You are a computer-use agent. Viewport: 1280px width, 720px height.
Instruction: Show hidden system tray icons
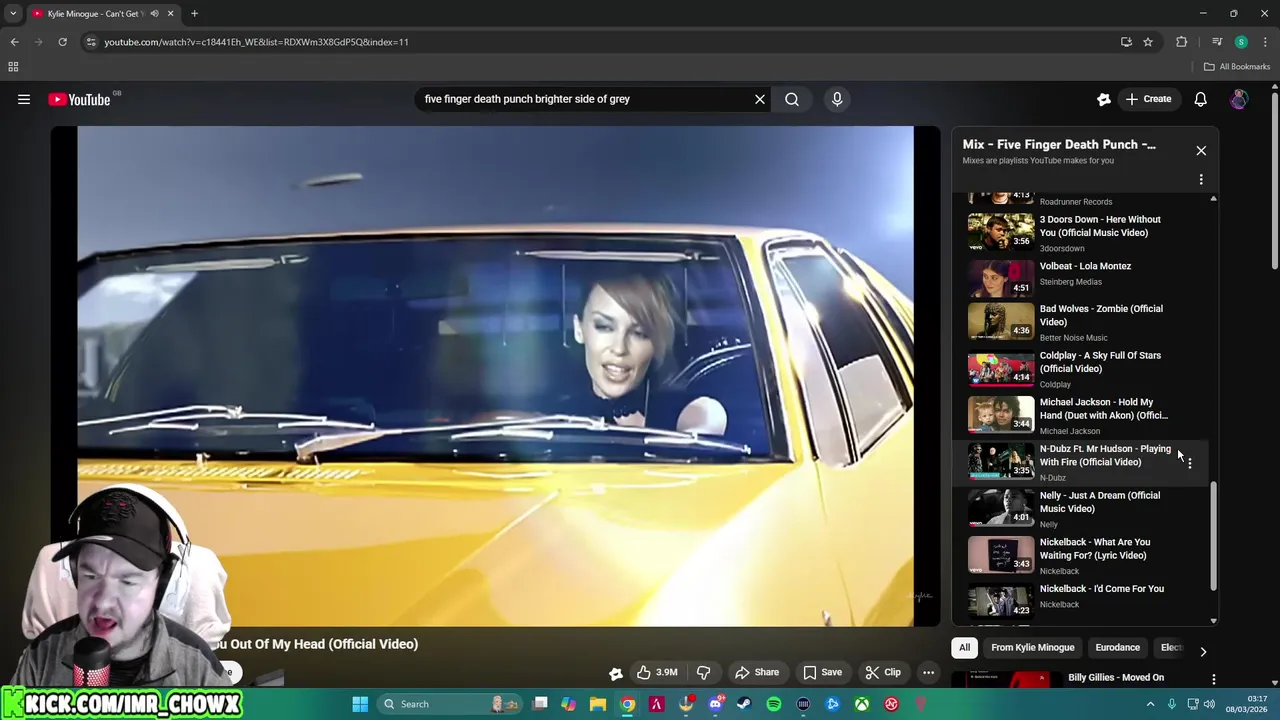coord(1150,704)
